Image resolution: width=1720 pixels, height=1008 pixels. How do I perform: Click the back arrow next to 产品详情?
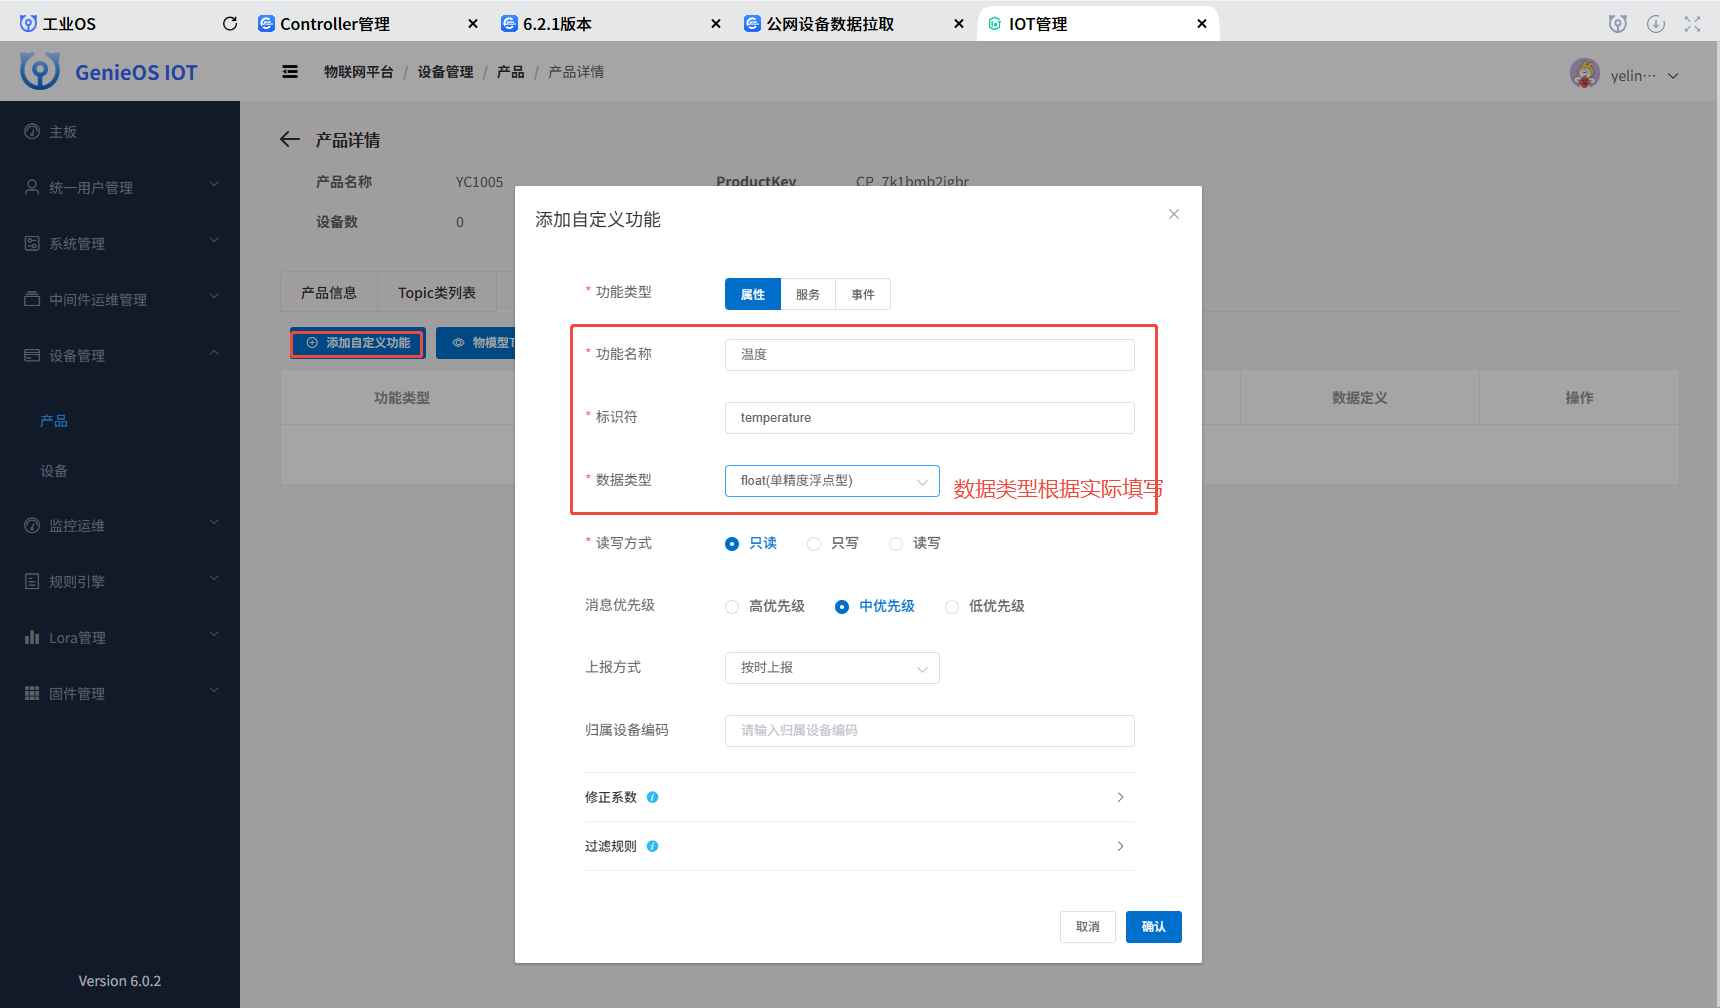289,139
